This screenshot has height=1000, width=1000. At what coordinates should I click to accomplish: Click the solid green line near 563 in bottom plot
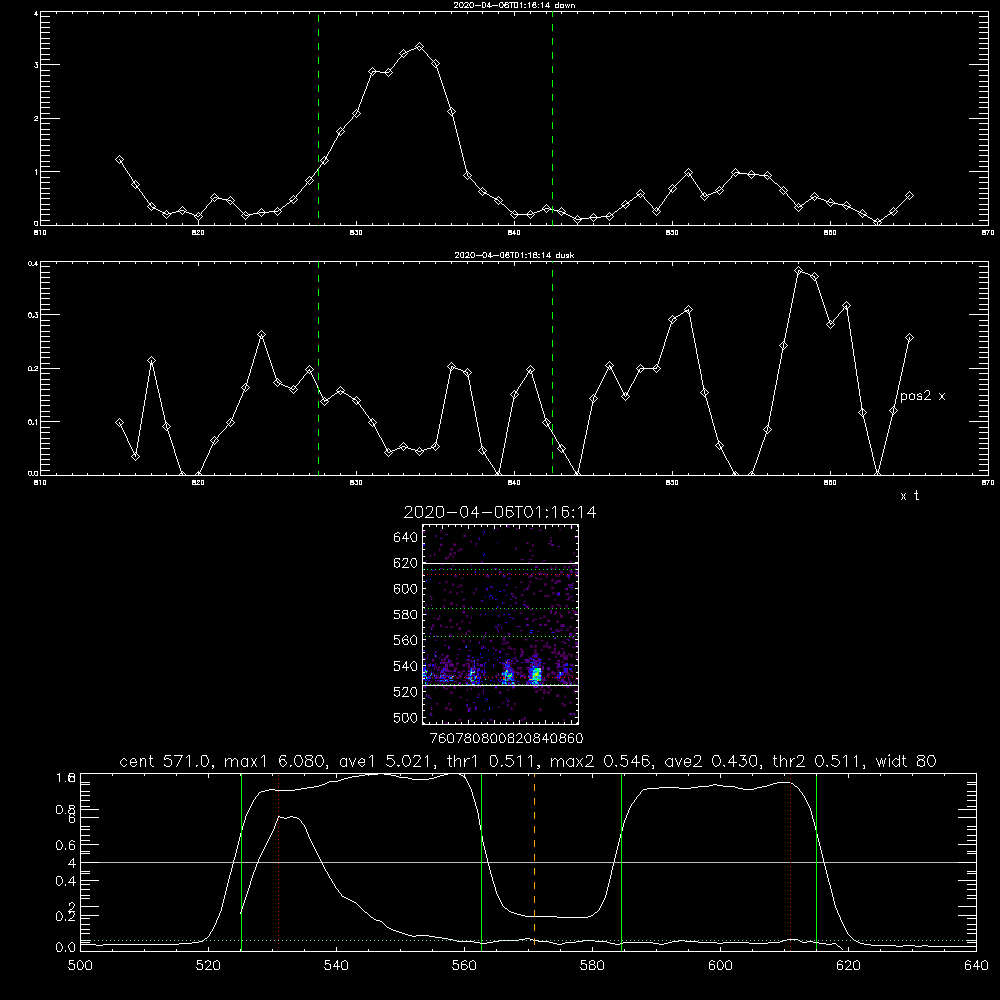482,861
